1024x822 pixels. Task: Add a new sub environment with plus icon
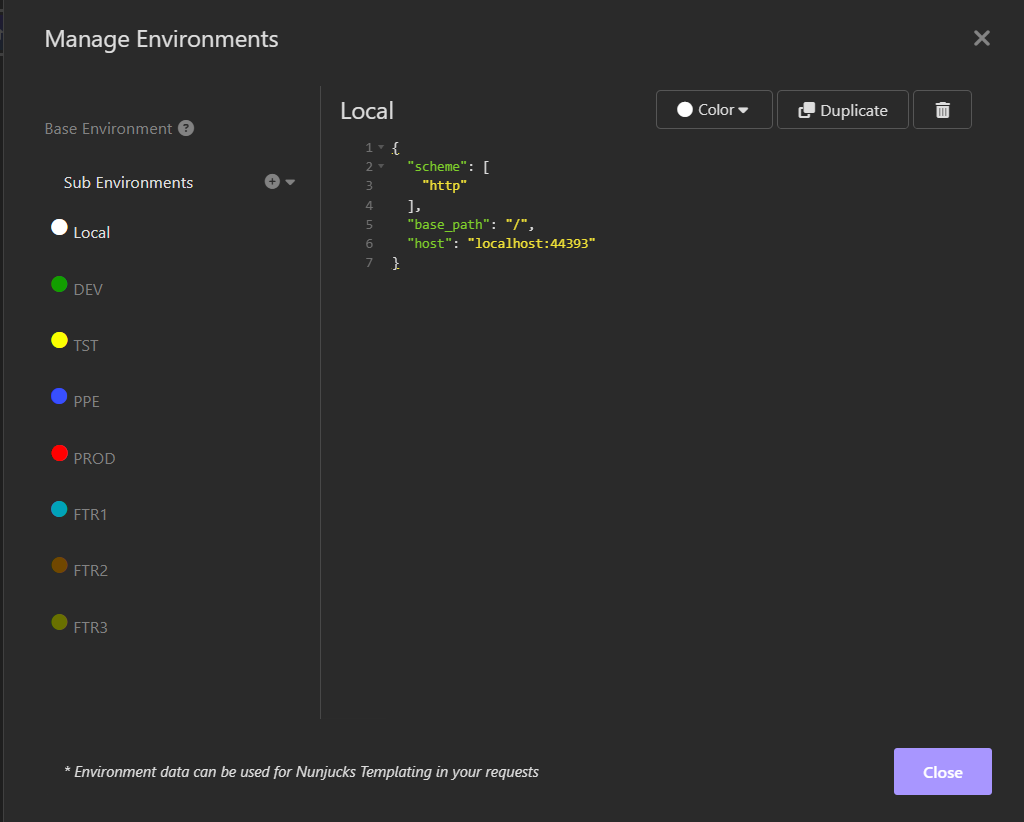(x=270, y=181)
